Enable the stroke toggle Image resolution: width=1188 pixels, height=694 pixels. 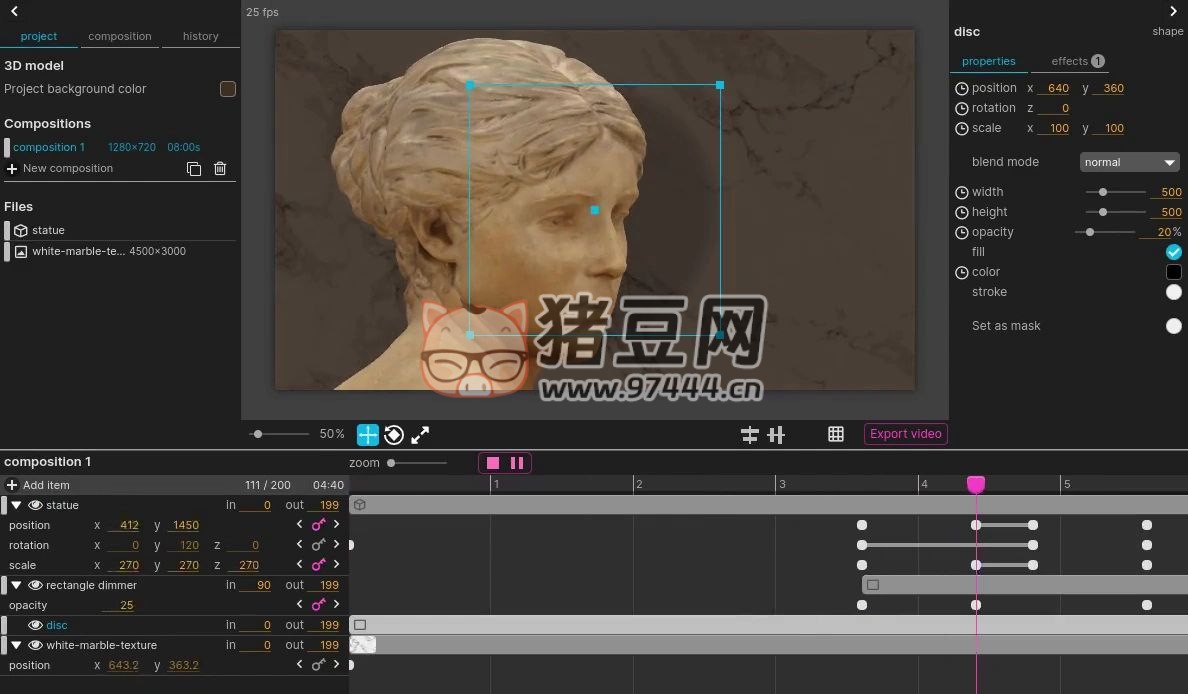pyautogui.click(x=1173, y=292)
